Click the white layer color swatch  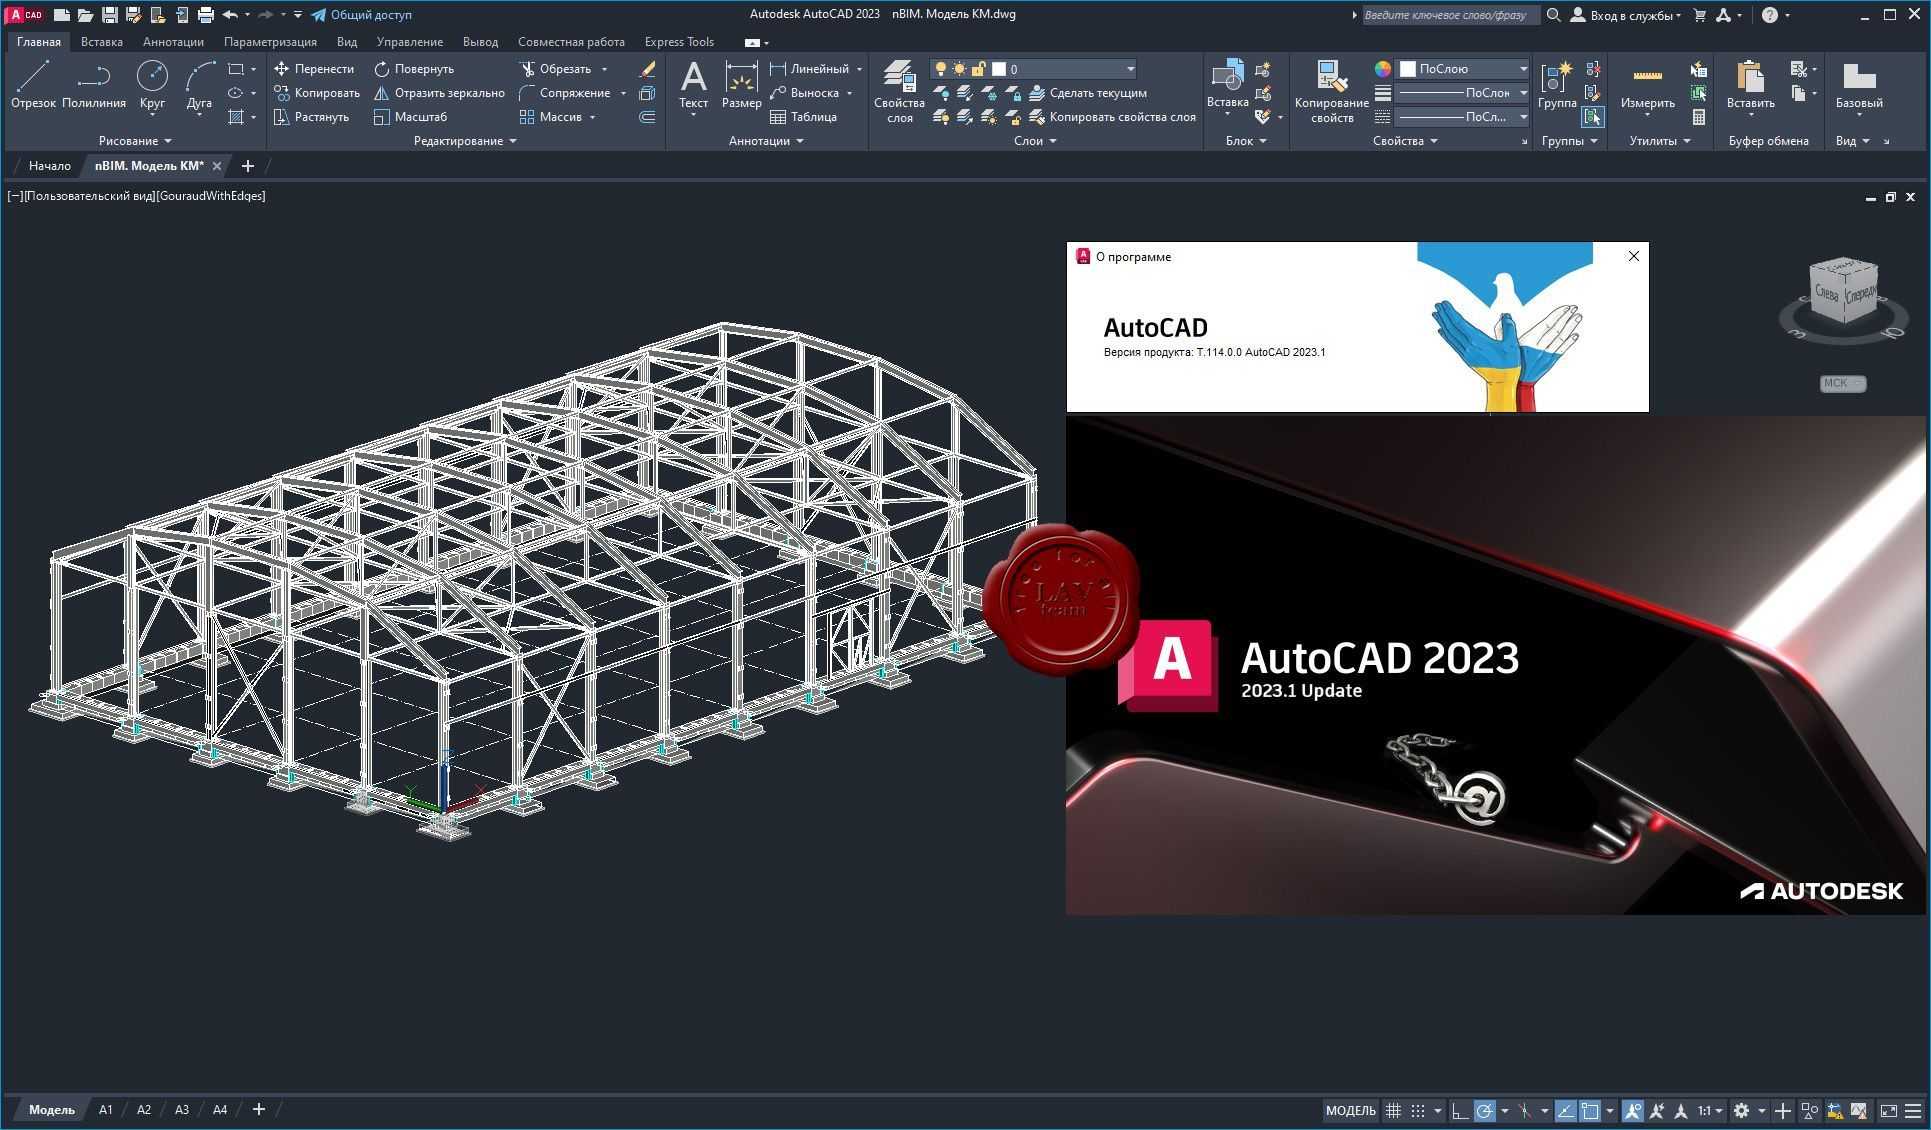998,69
